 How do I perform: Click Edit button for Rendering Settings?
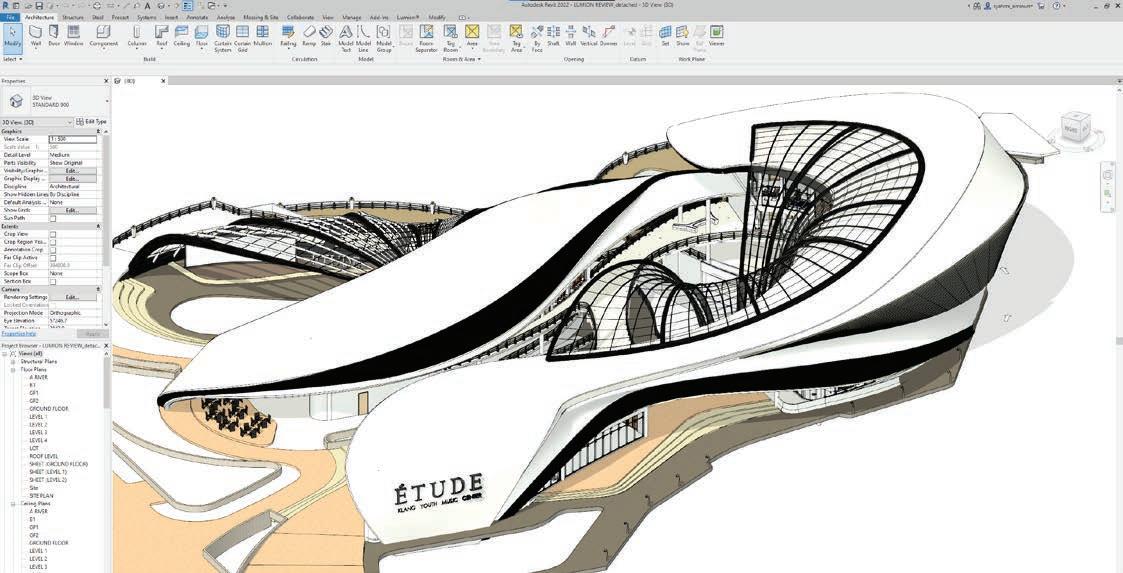pos(72,297)
